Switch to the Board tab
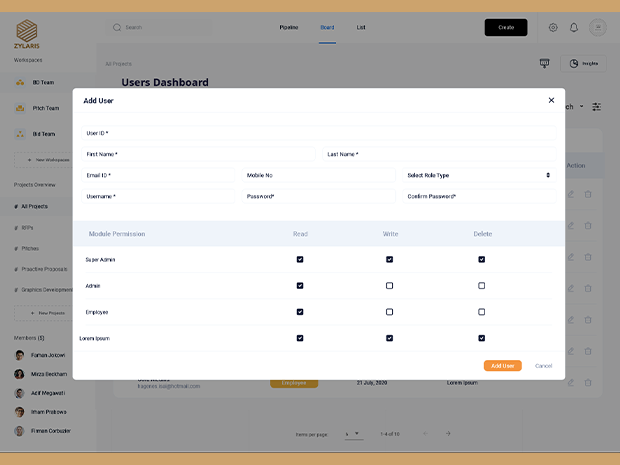Viewport: 620px width, 465px height. point(327,28)
